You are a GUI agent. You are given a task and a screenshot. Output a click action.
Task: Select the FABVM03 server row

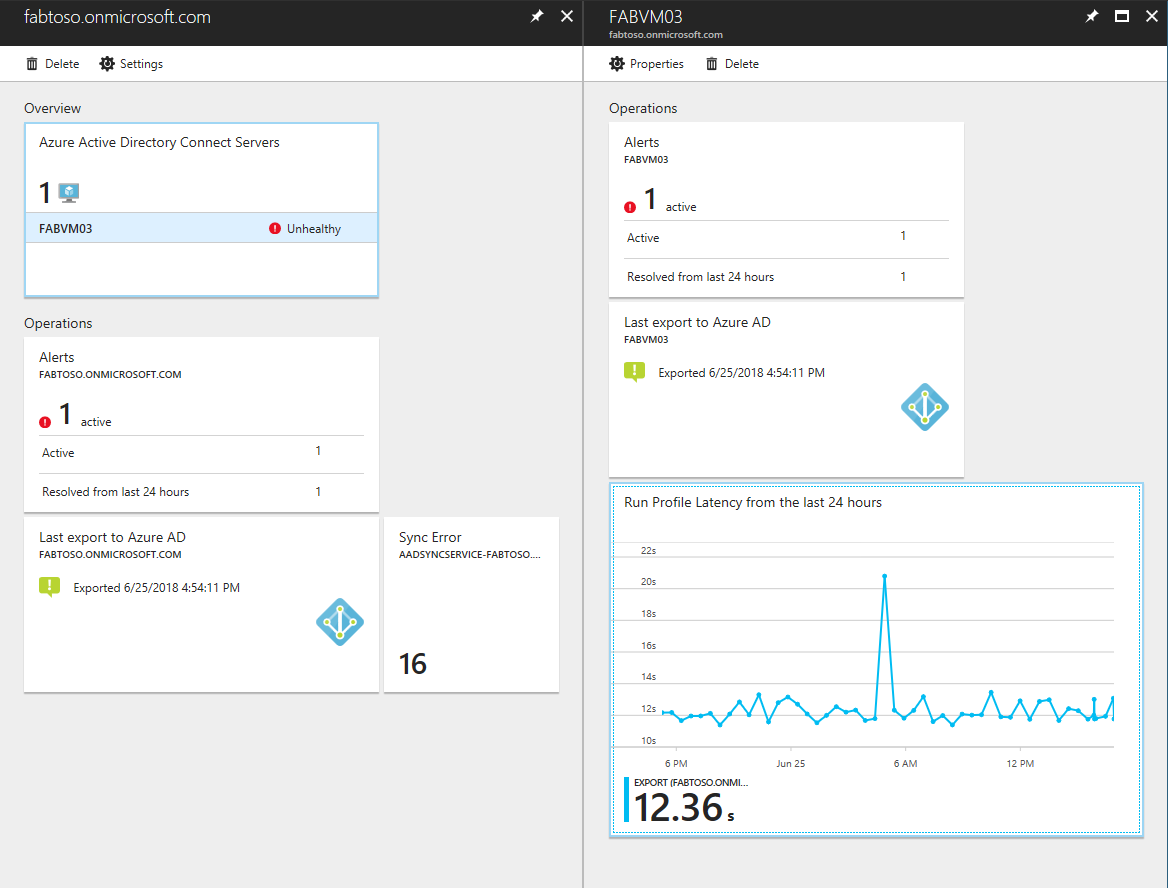point(201,229)
